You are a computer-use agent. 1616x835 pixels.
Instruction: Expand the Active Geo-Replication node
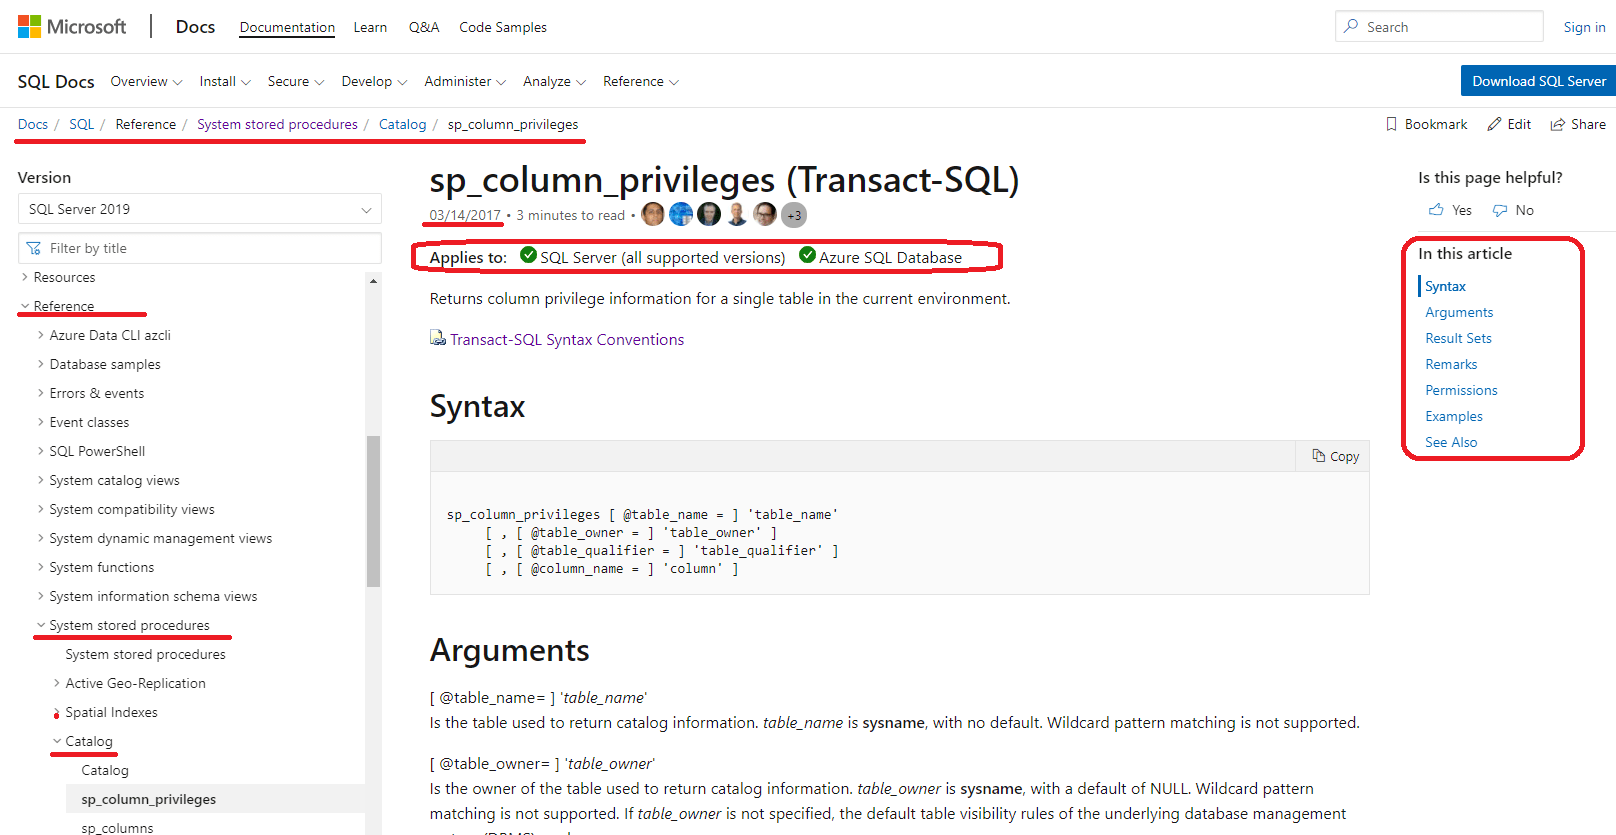(57, 683)
